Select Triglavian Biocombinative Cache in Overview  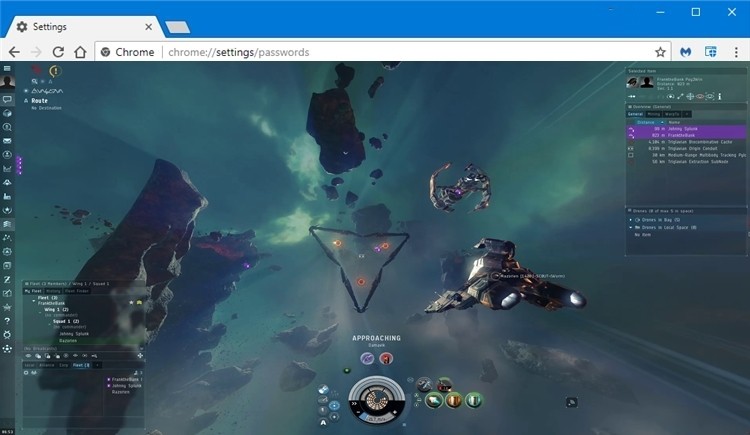(x=686, y=142)
